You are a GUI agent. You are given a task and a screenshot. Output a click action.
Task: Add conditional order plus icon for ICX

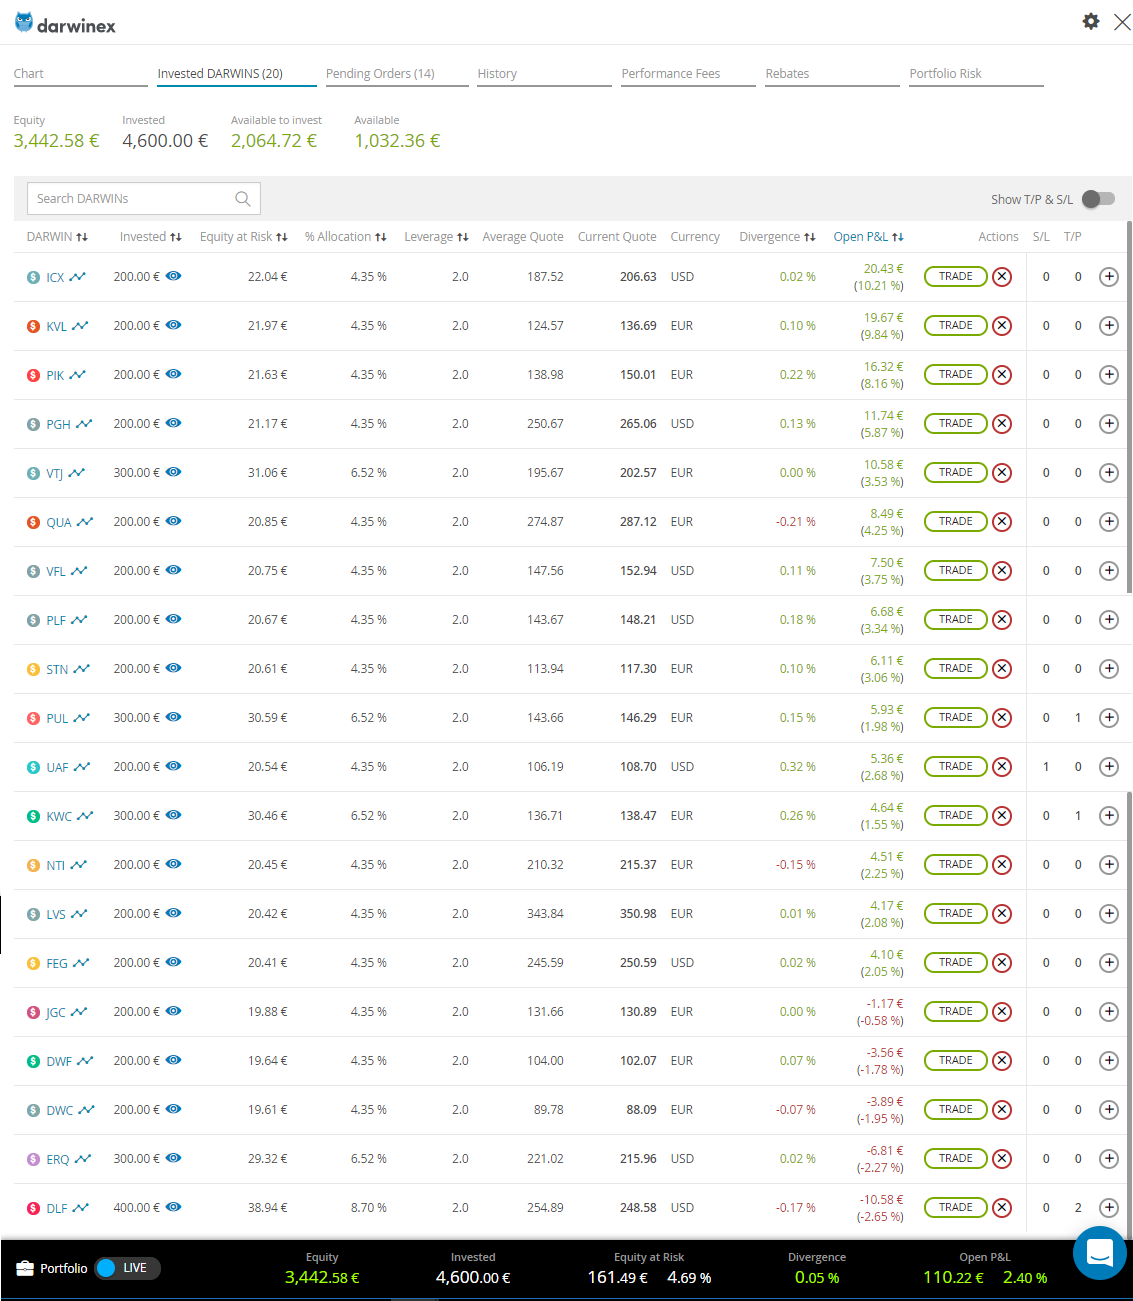(x=1109, y=277)
